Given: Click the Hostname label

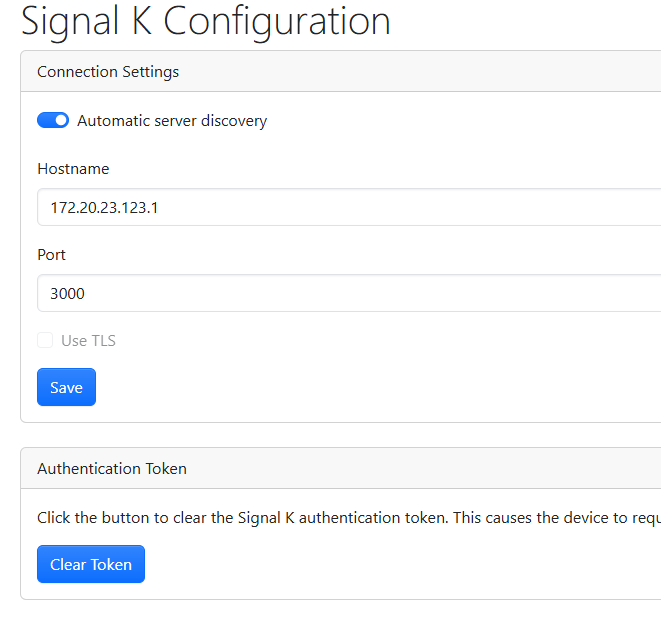Looking at the screenshot, I should tap(73, 169).
